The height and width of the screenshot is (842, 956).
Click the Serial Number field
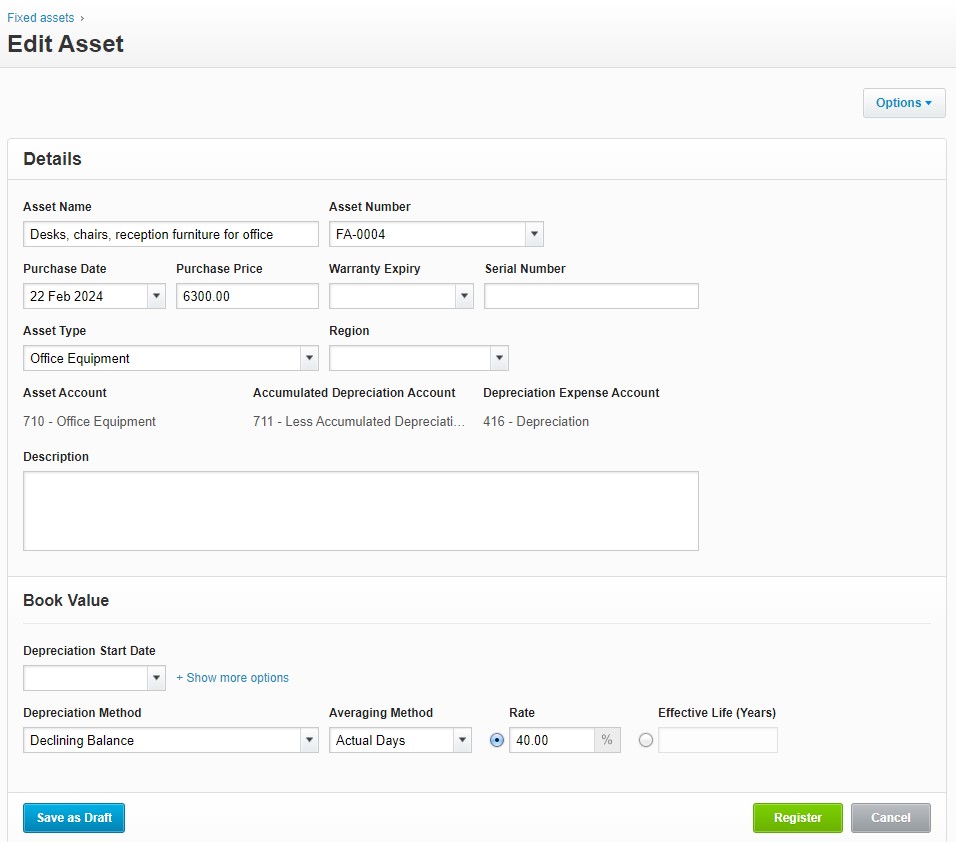pyautogui.click(x=590, y=295)
